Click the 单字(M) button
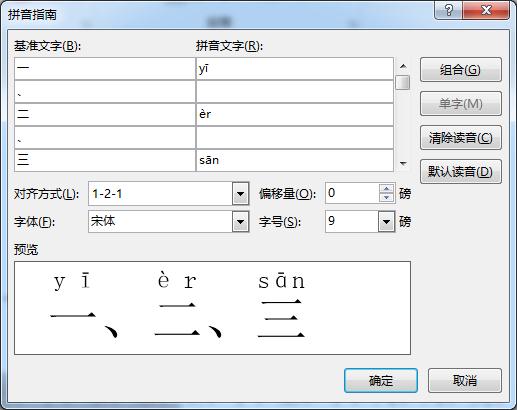Viewport: 517px width, 410px height. coord(461,104)
